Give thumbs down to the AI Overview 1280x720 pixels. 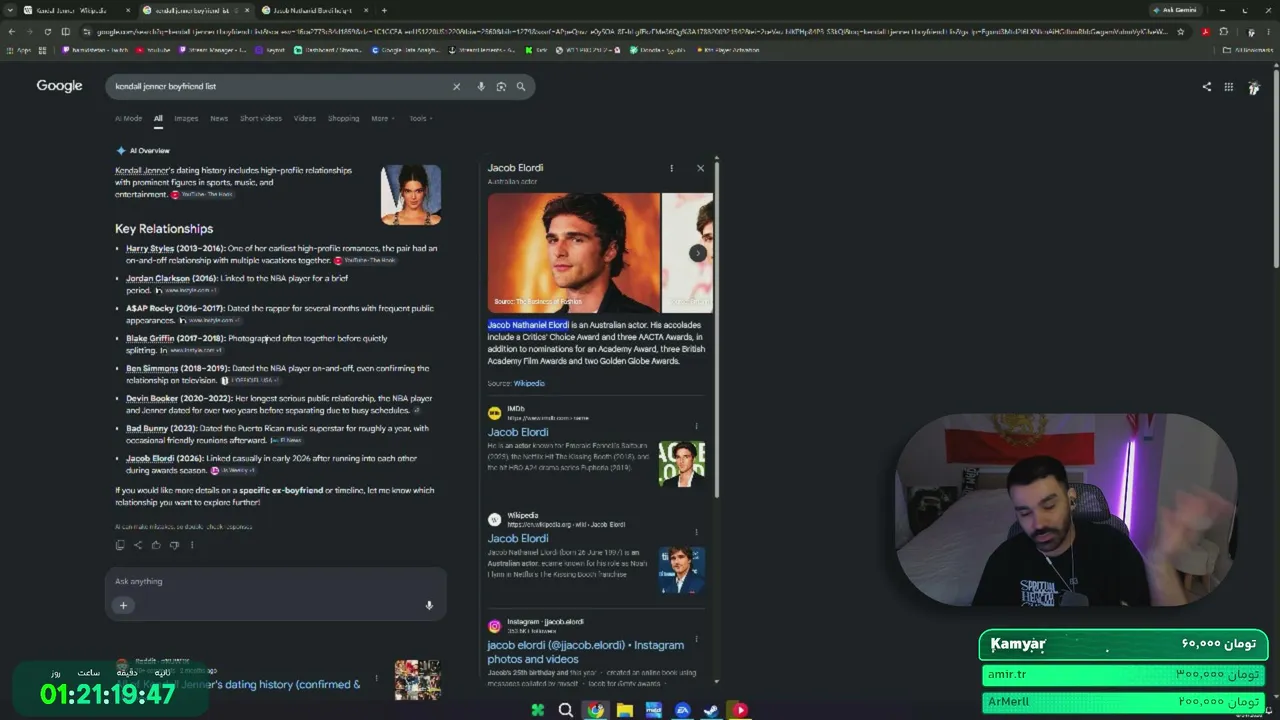pos(174,545)
